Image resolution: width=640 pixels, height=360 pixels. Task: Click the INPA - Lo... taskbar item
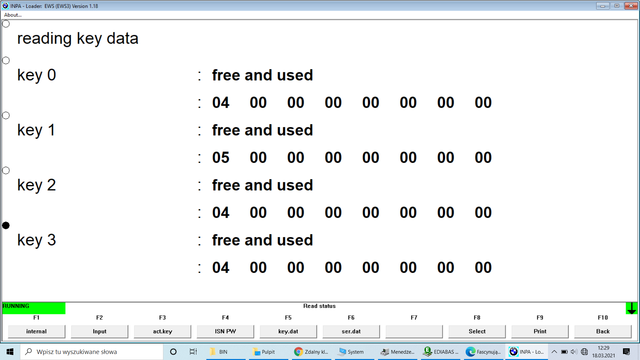pyautogui.click(x=527, y=351)
